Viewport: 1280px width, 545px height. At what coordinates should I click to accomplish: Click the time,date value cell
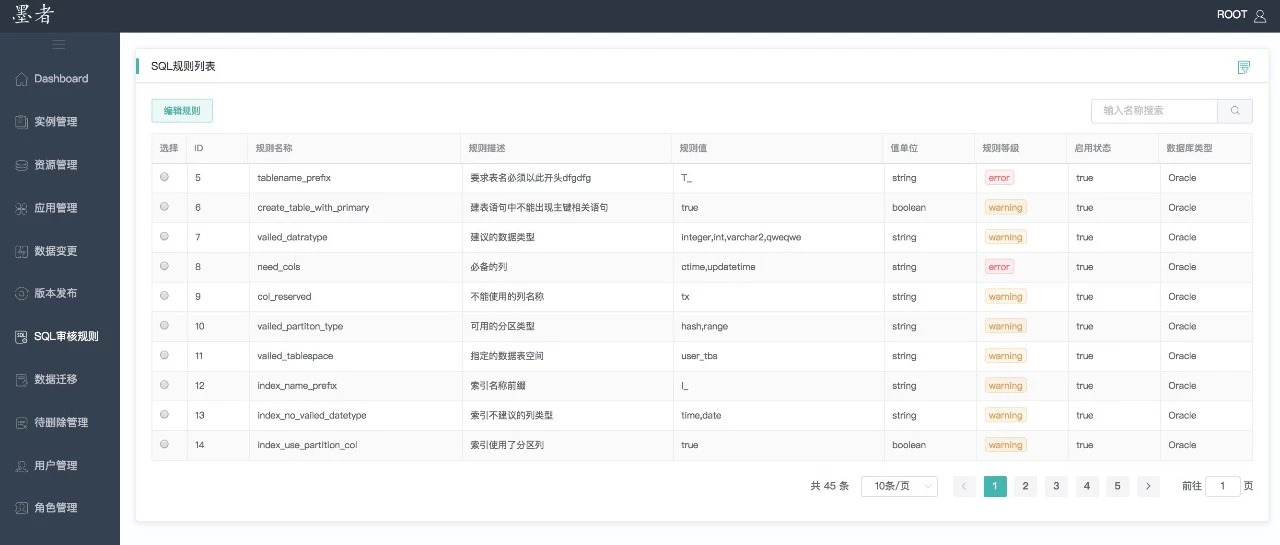(x=701, y=415)
